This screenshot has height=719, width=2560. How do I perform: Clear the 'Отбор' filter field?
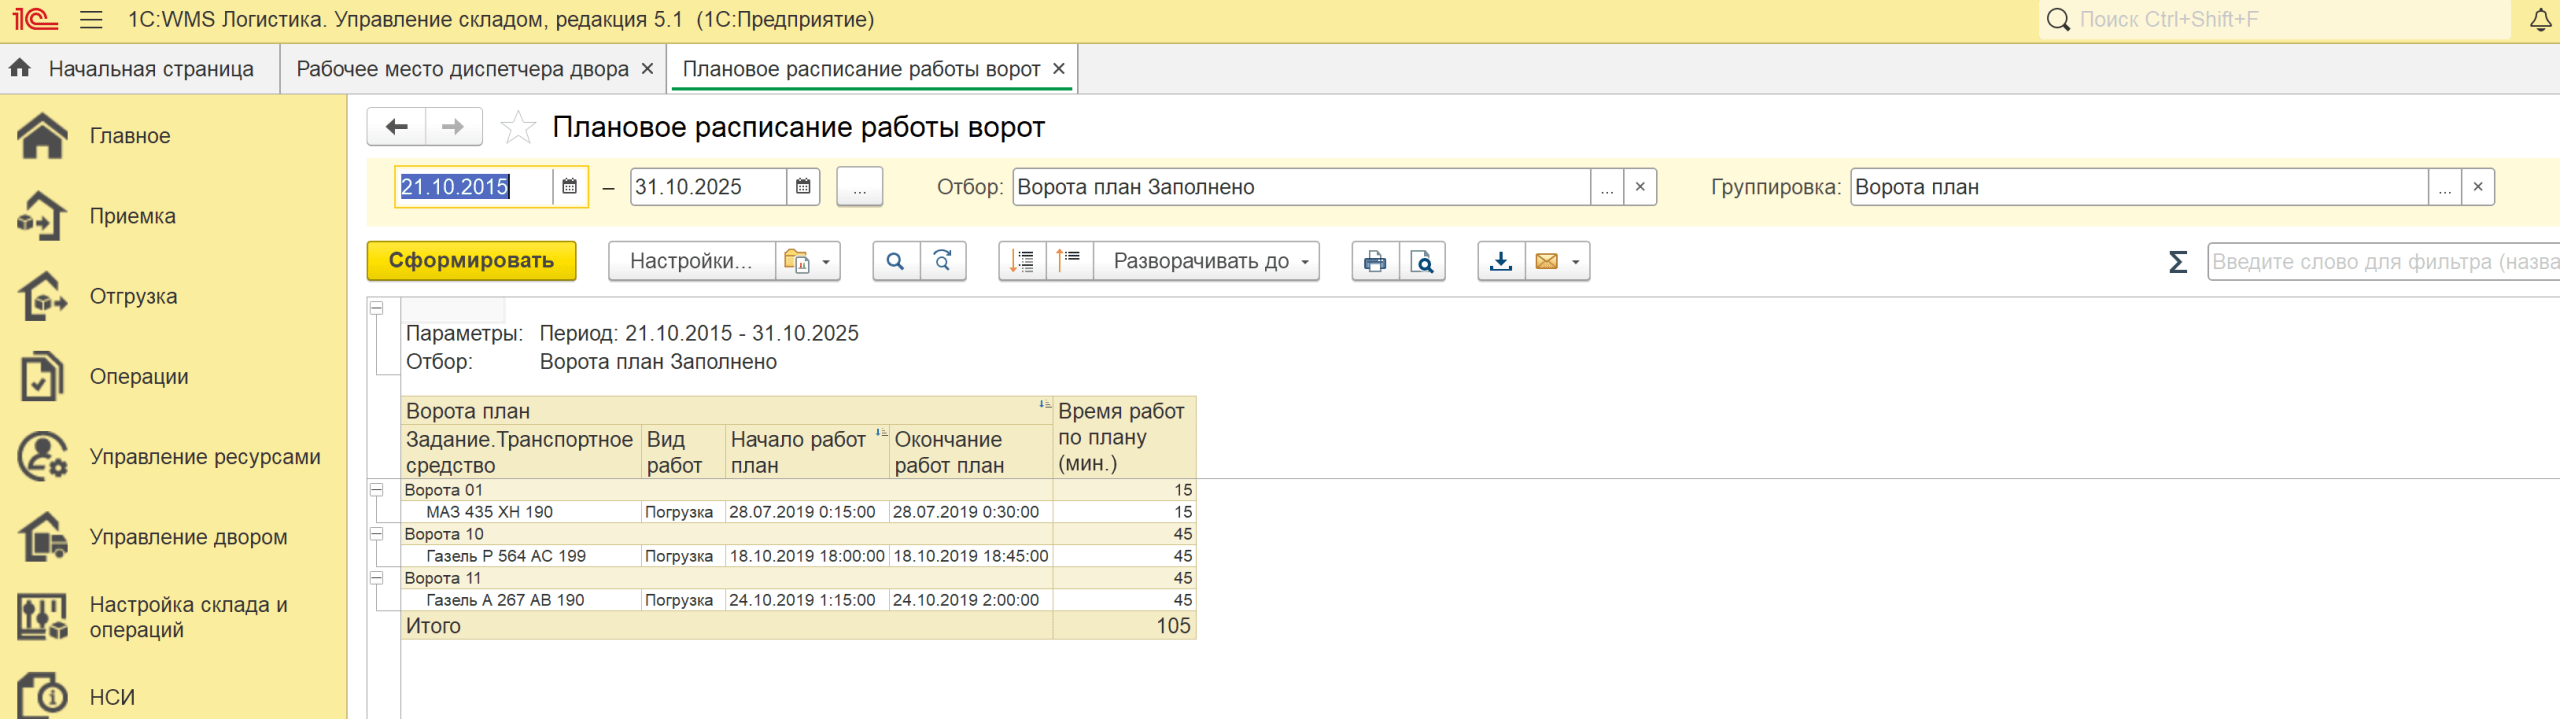pyautogui.click(x=1640, y=187)
